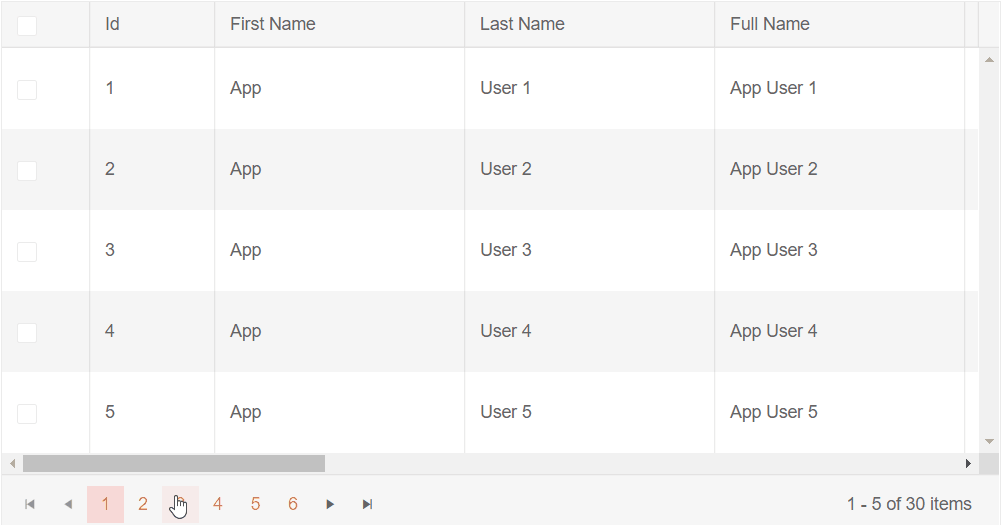Screen dimensions: 1004x525
Task: Sort by the First Name column header
Action: coord(273,24)
